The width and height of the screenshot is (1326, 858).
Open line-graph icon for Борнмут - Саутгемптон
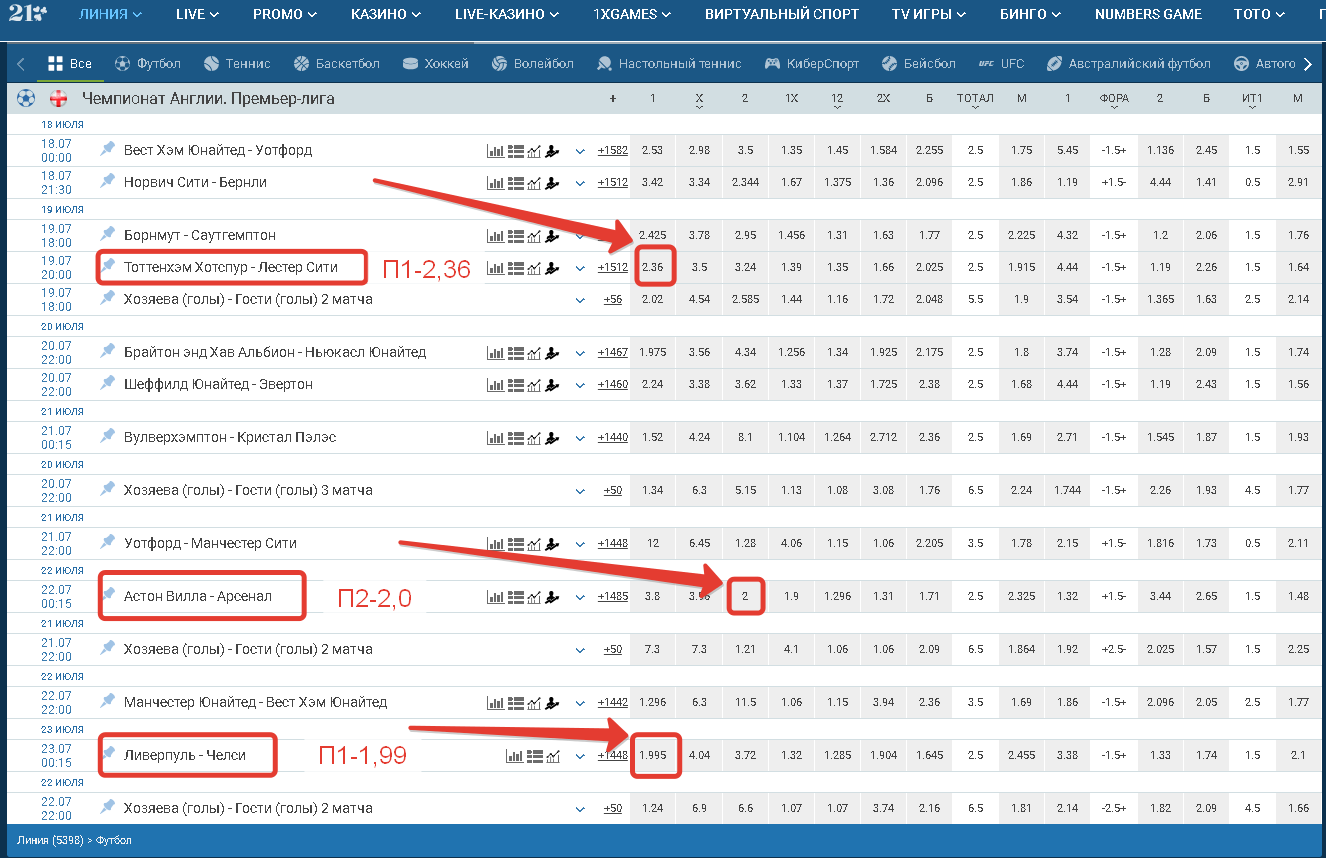point(534,236)
